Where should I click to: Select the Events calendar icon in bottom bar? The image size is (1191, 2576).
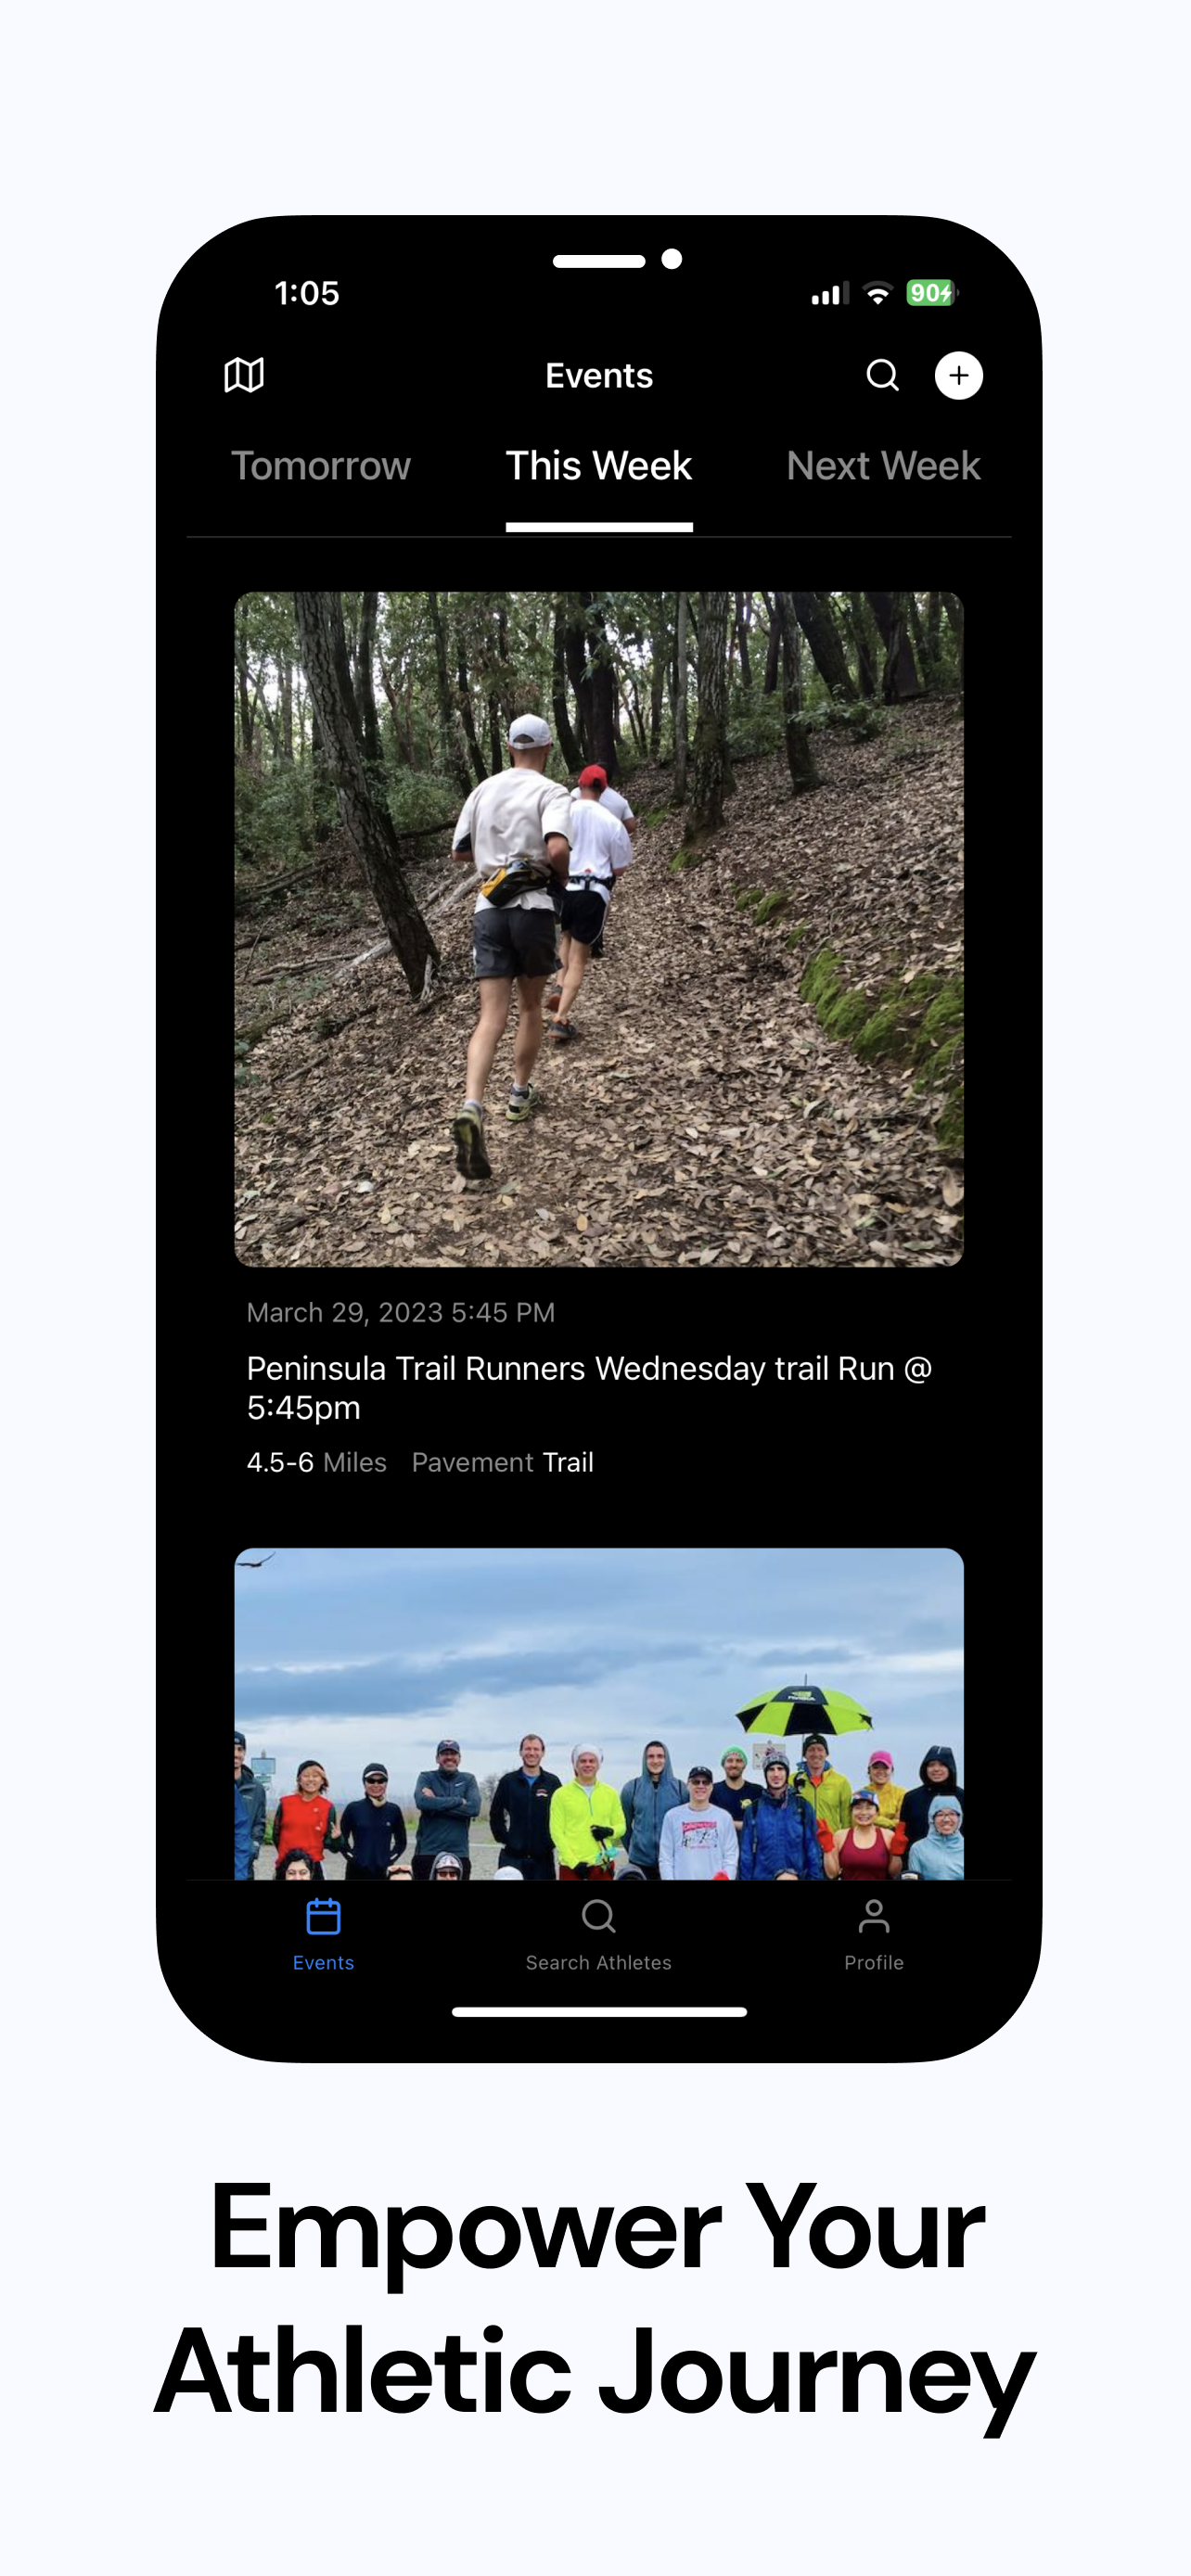click(323, 1916)
